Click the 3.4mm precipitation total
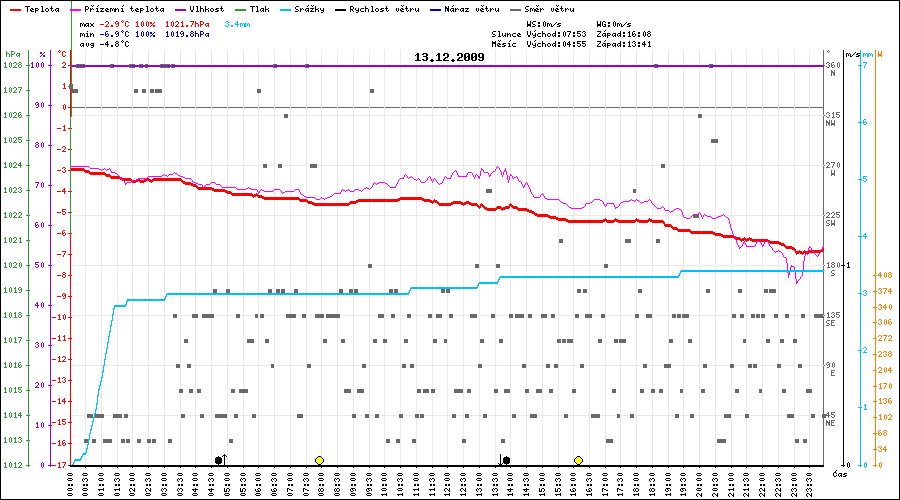This screenshot has width=900, height=500. tap(238, 23)
